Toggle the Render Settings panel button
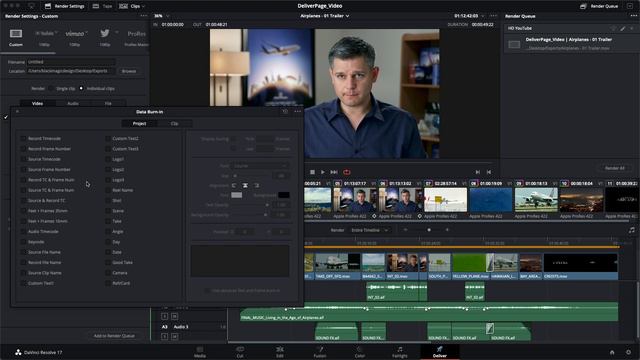Screen dimensions: 640x360 pos(65,6)
